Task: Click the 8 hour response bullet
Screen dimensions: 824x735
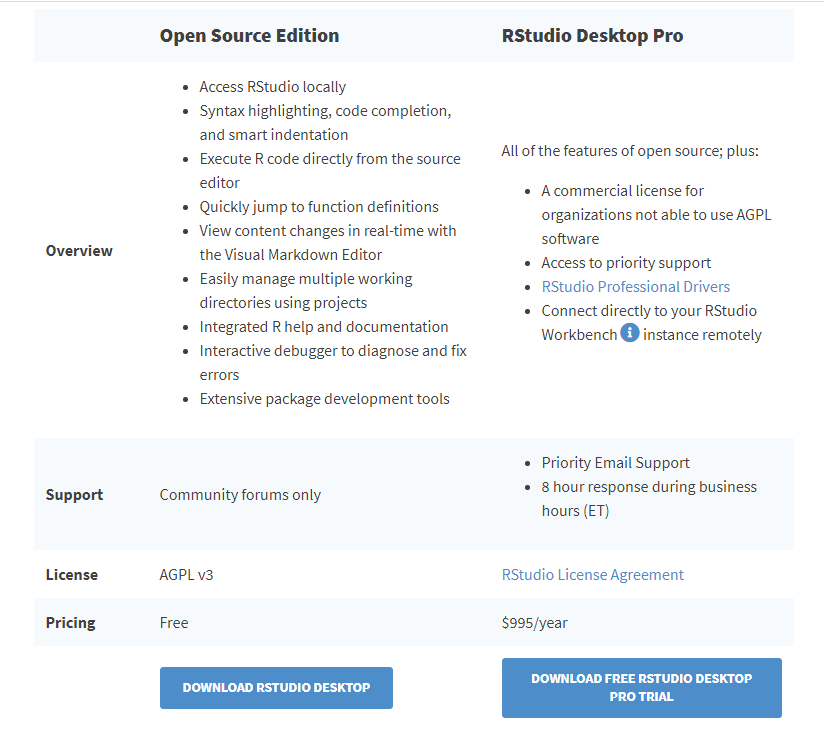Action: 649,499
